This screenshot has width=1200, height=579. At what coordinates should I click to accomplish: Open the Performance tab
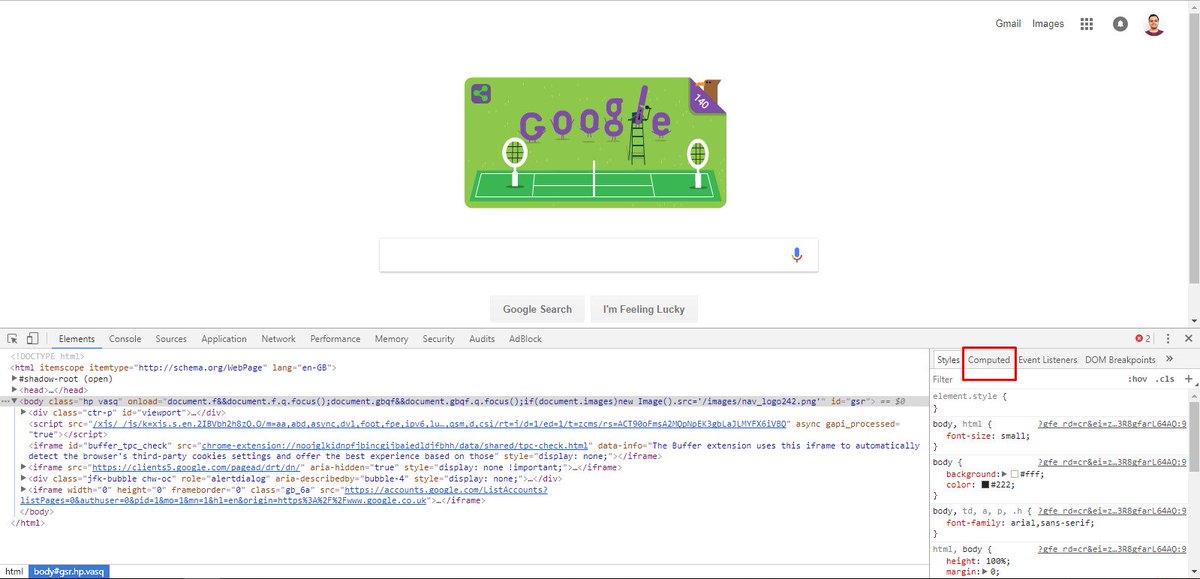tap(335, 339)
